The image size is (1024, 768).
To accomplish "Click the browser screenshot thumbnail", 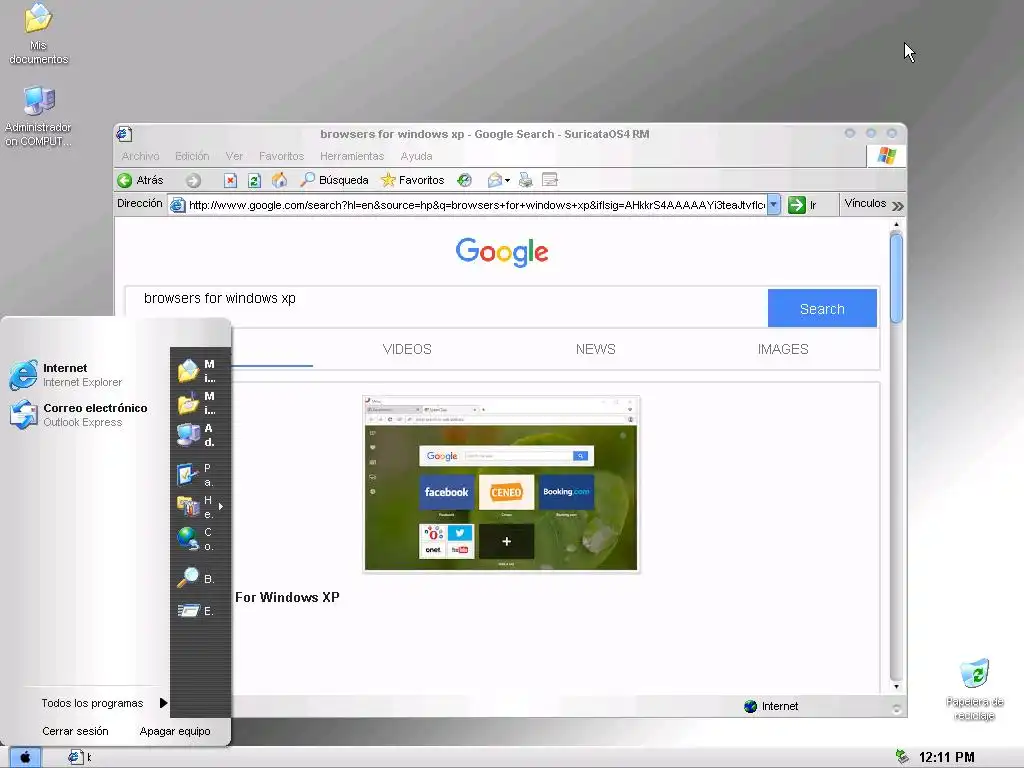I will pos(502,484).
